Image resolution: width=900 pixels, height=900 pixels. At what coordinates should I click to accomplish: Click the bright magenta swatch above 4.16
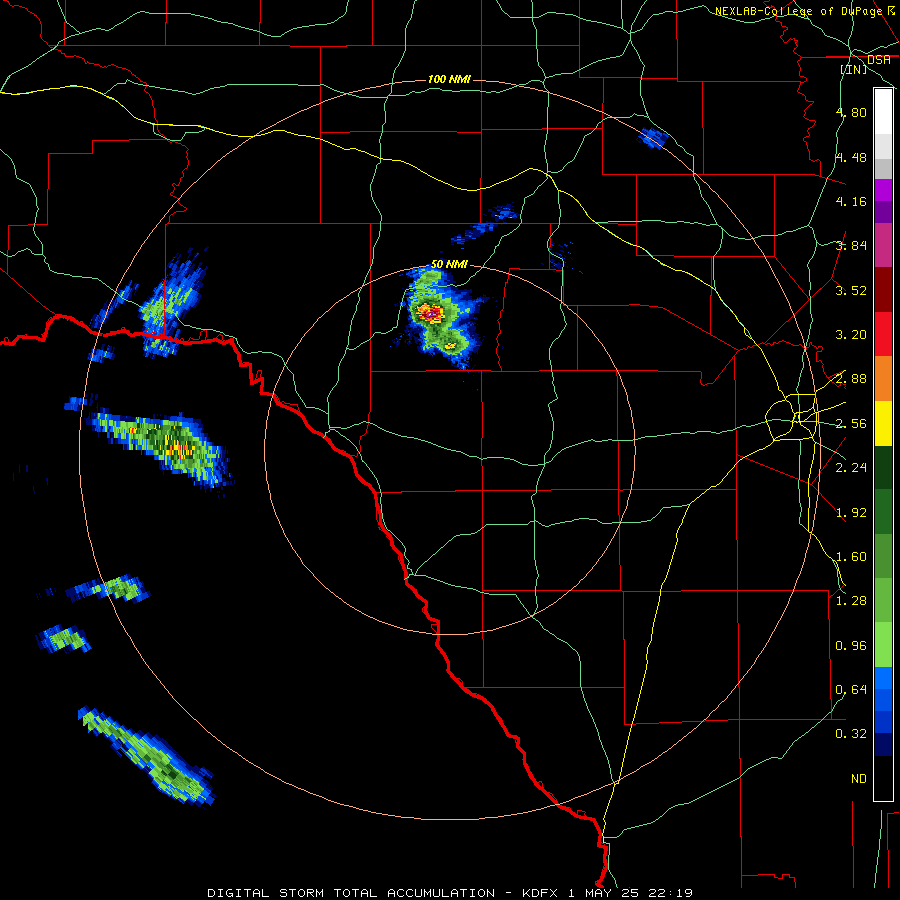tap(883, 190)
